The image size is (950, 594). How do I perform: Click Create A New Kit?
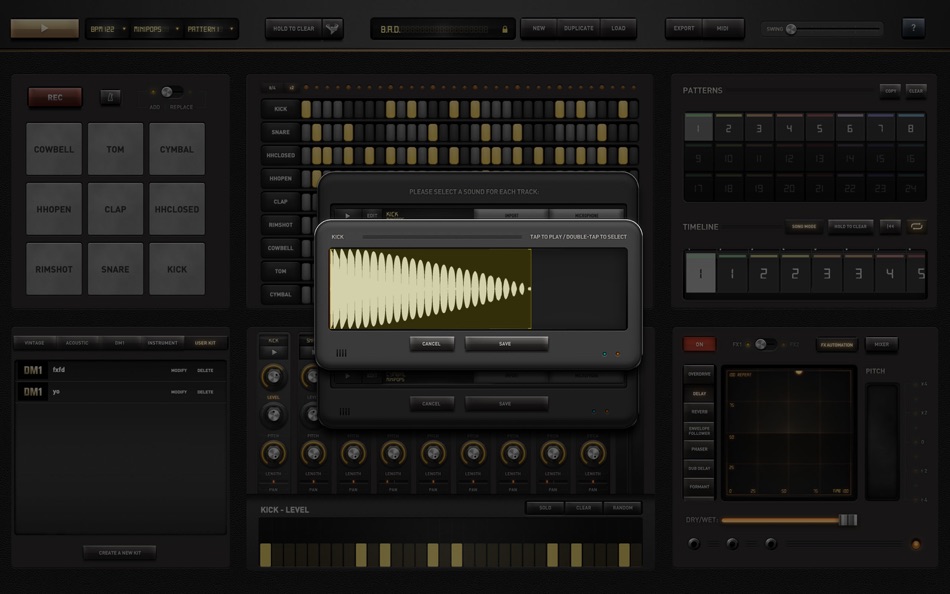coord(118,551)
